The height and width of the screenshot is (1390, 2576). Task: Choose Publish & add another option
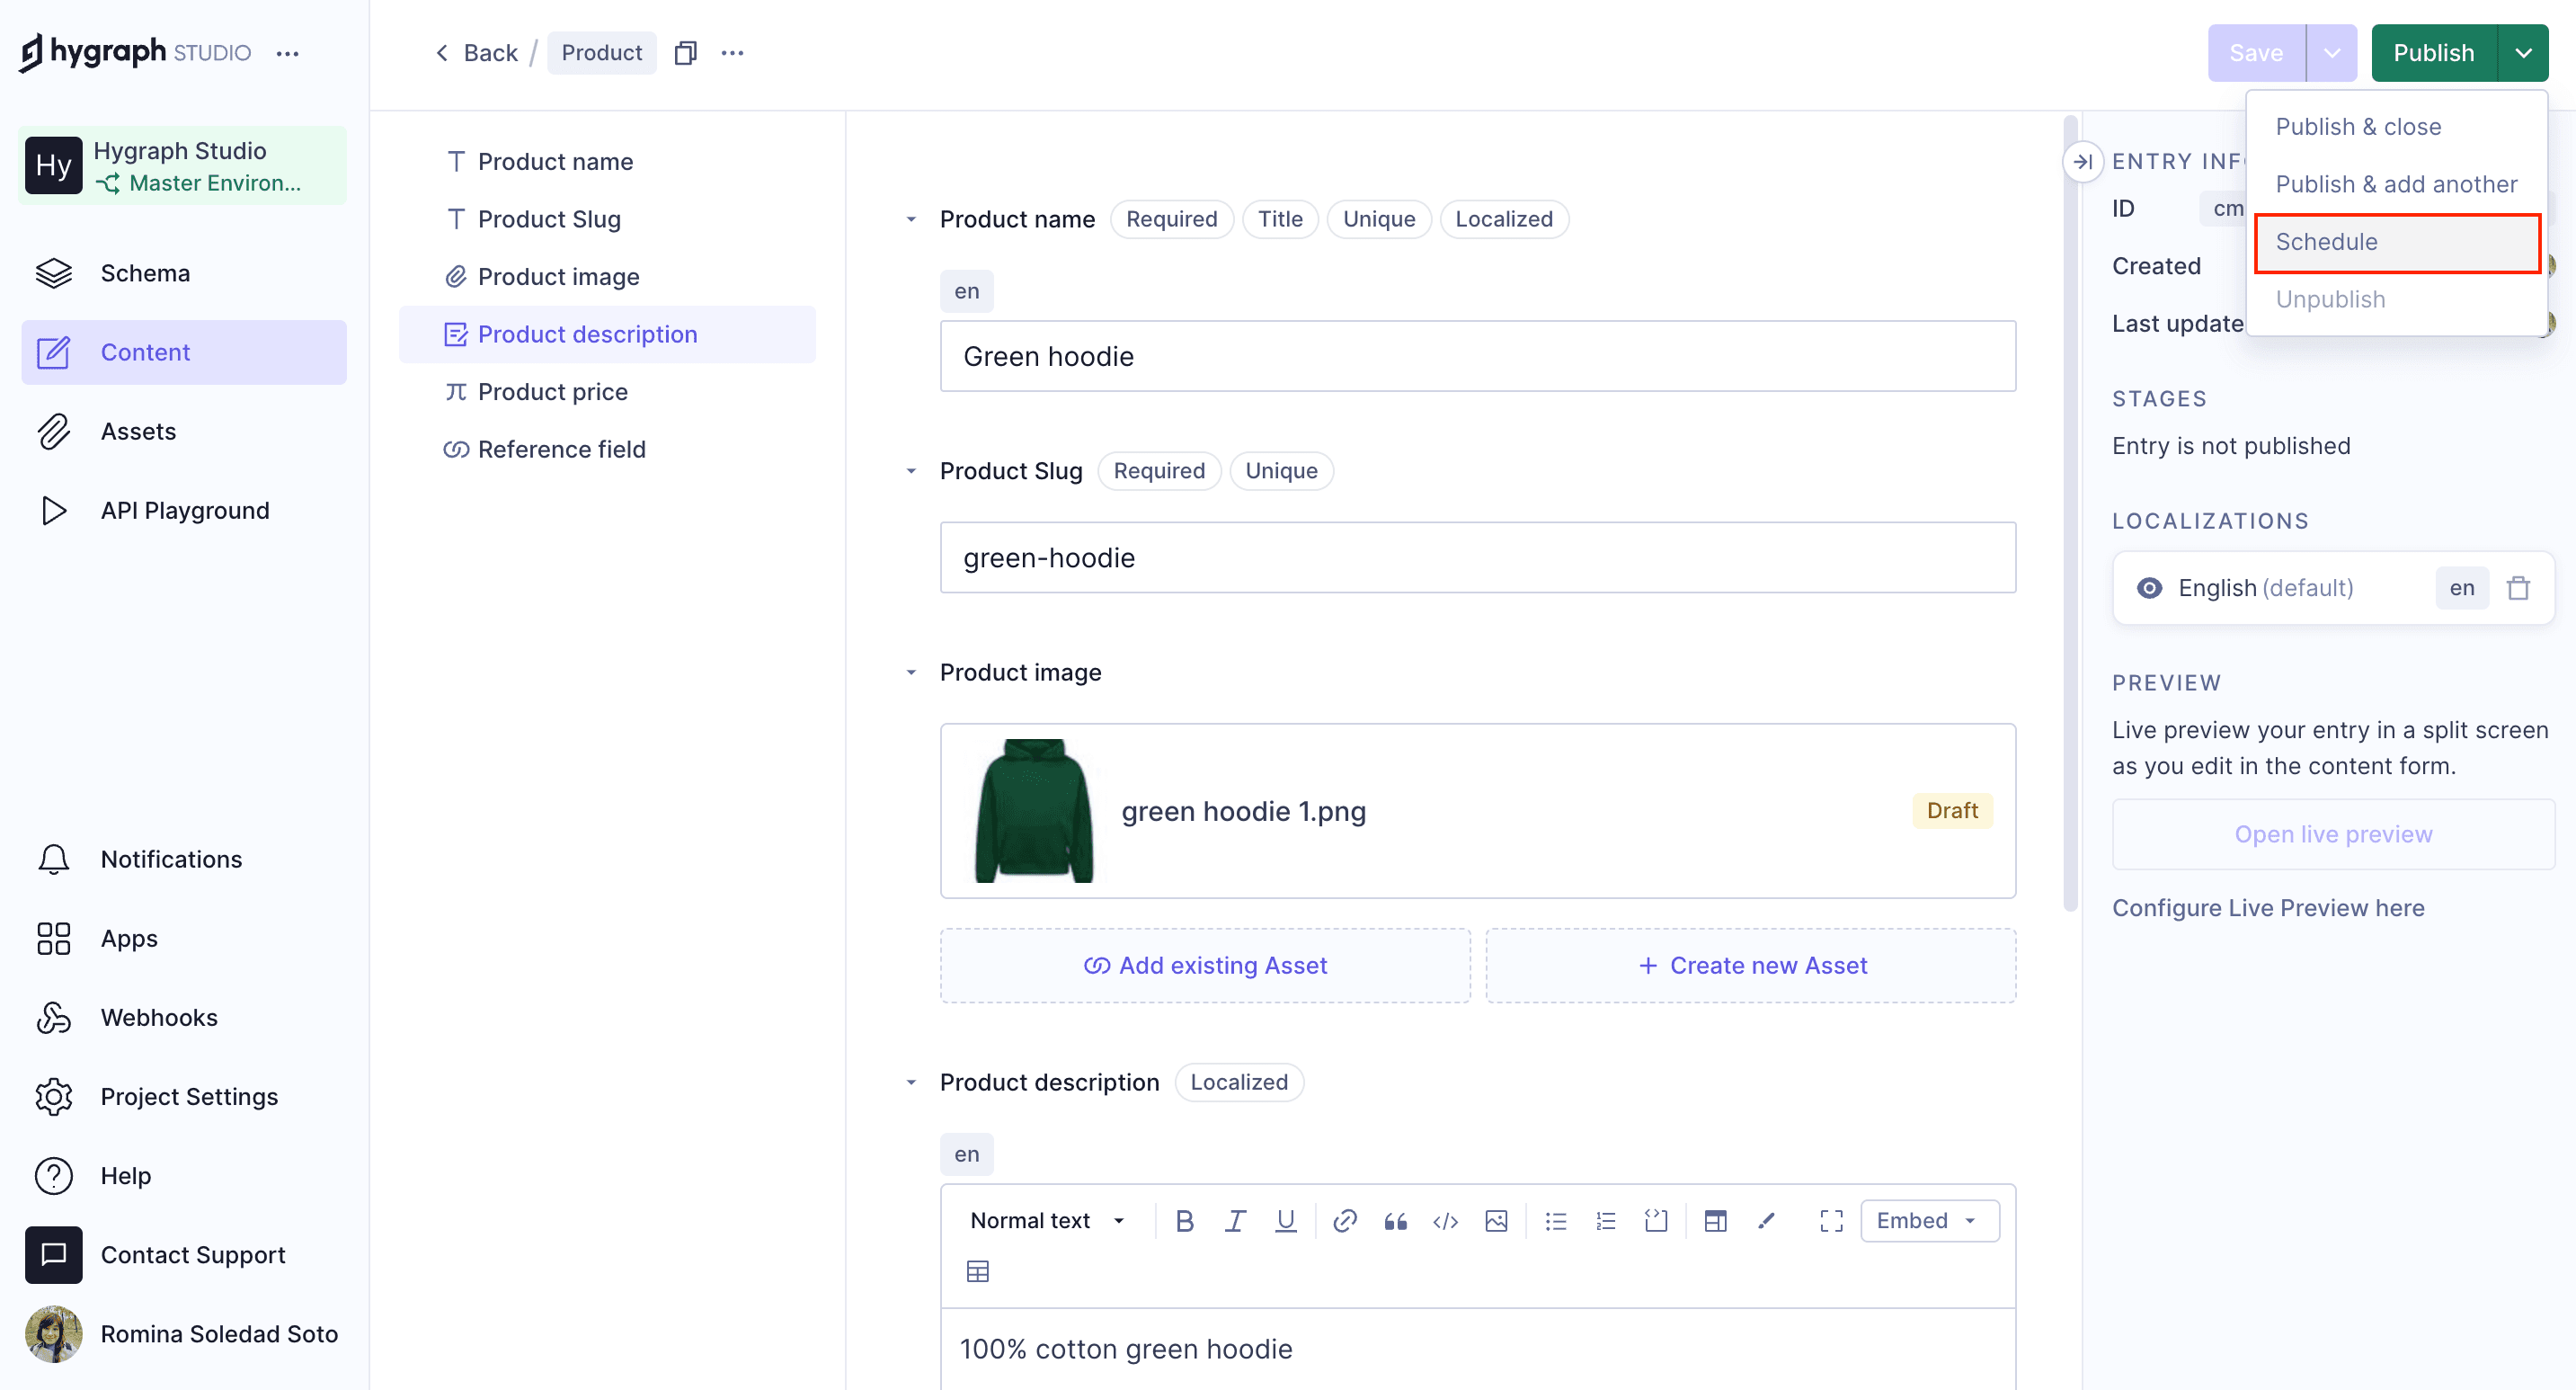click(x=2396, y=184)
